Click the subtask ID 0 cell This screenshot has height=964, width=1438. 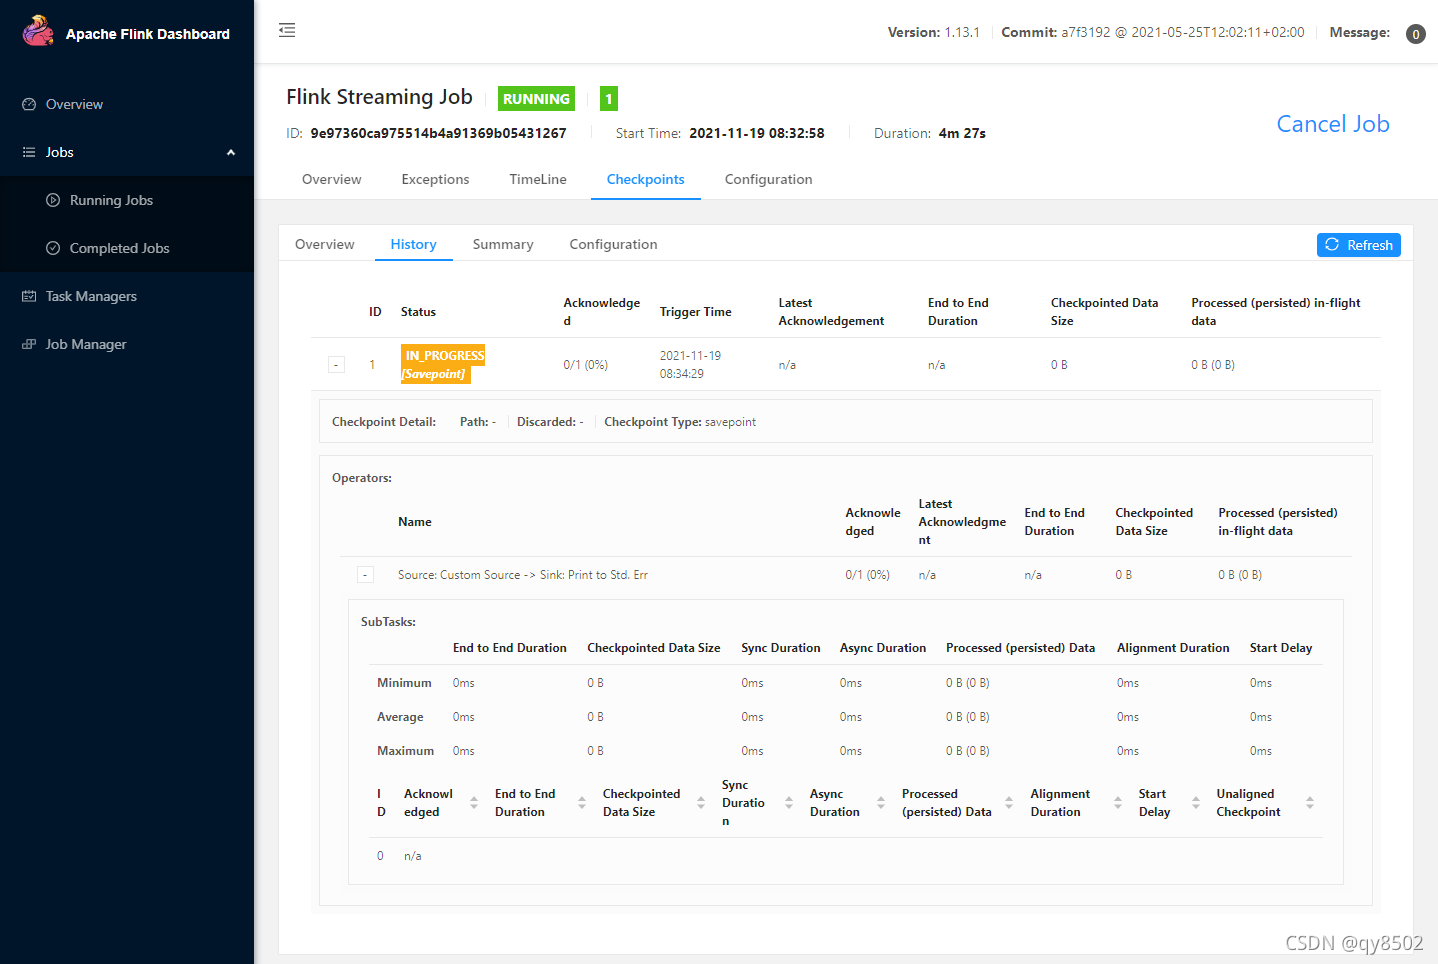pos(380,856)
